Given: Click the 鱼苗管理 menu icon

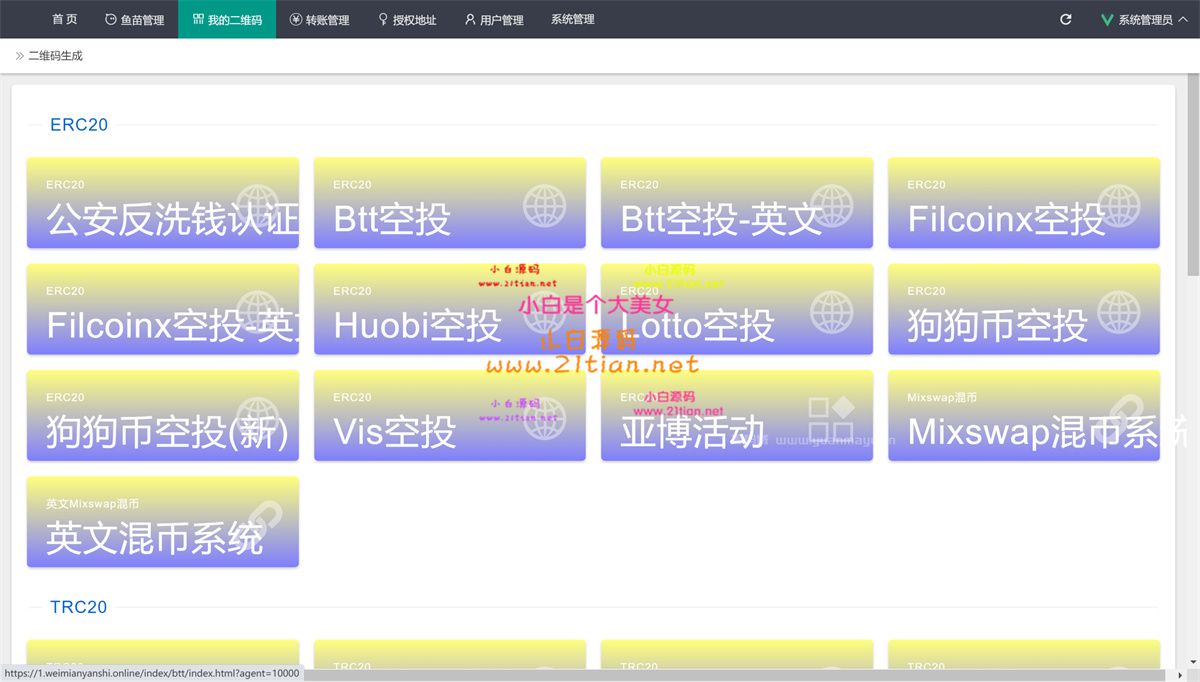Looking at the screenshot, I should (110, 19).
